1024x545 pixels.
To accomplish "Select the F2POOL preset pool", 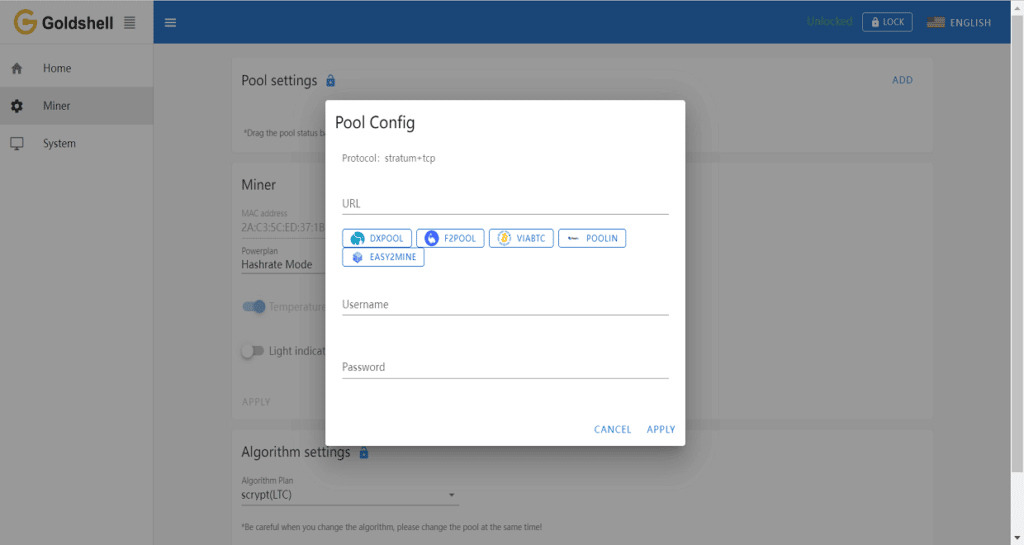I will coord(450,238).
